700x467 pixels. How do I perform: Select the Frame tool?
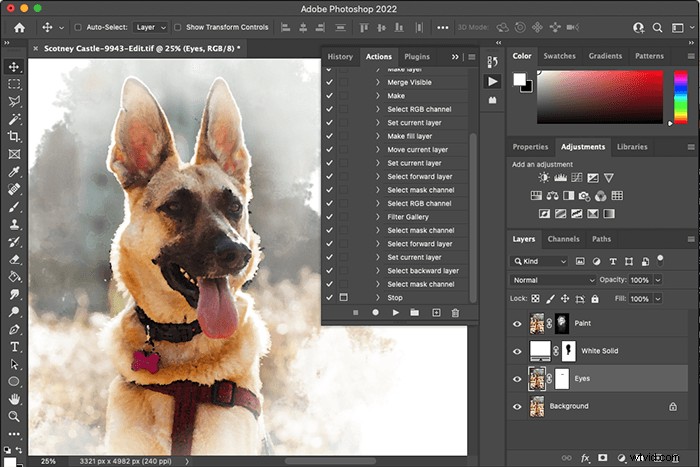click(x=14, y=154)
